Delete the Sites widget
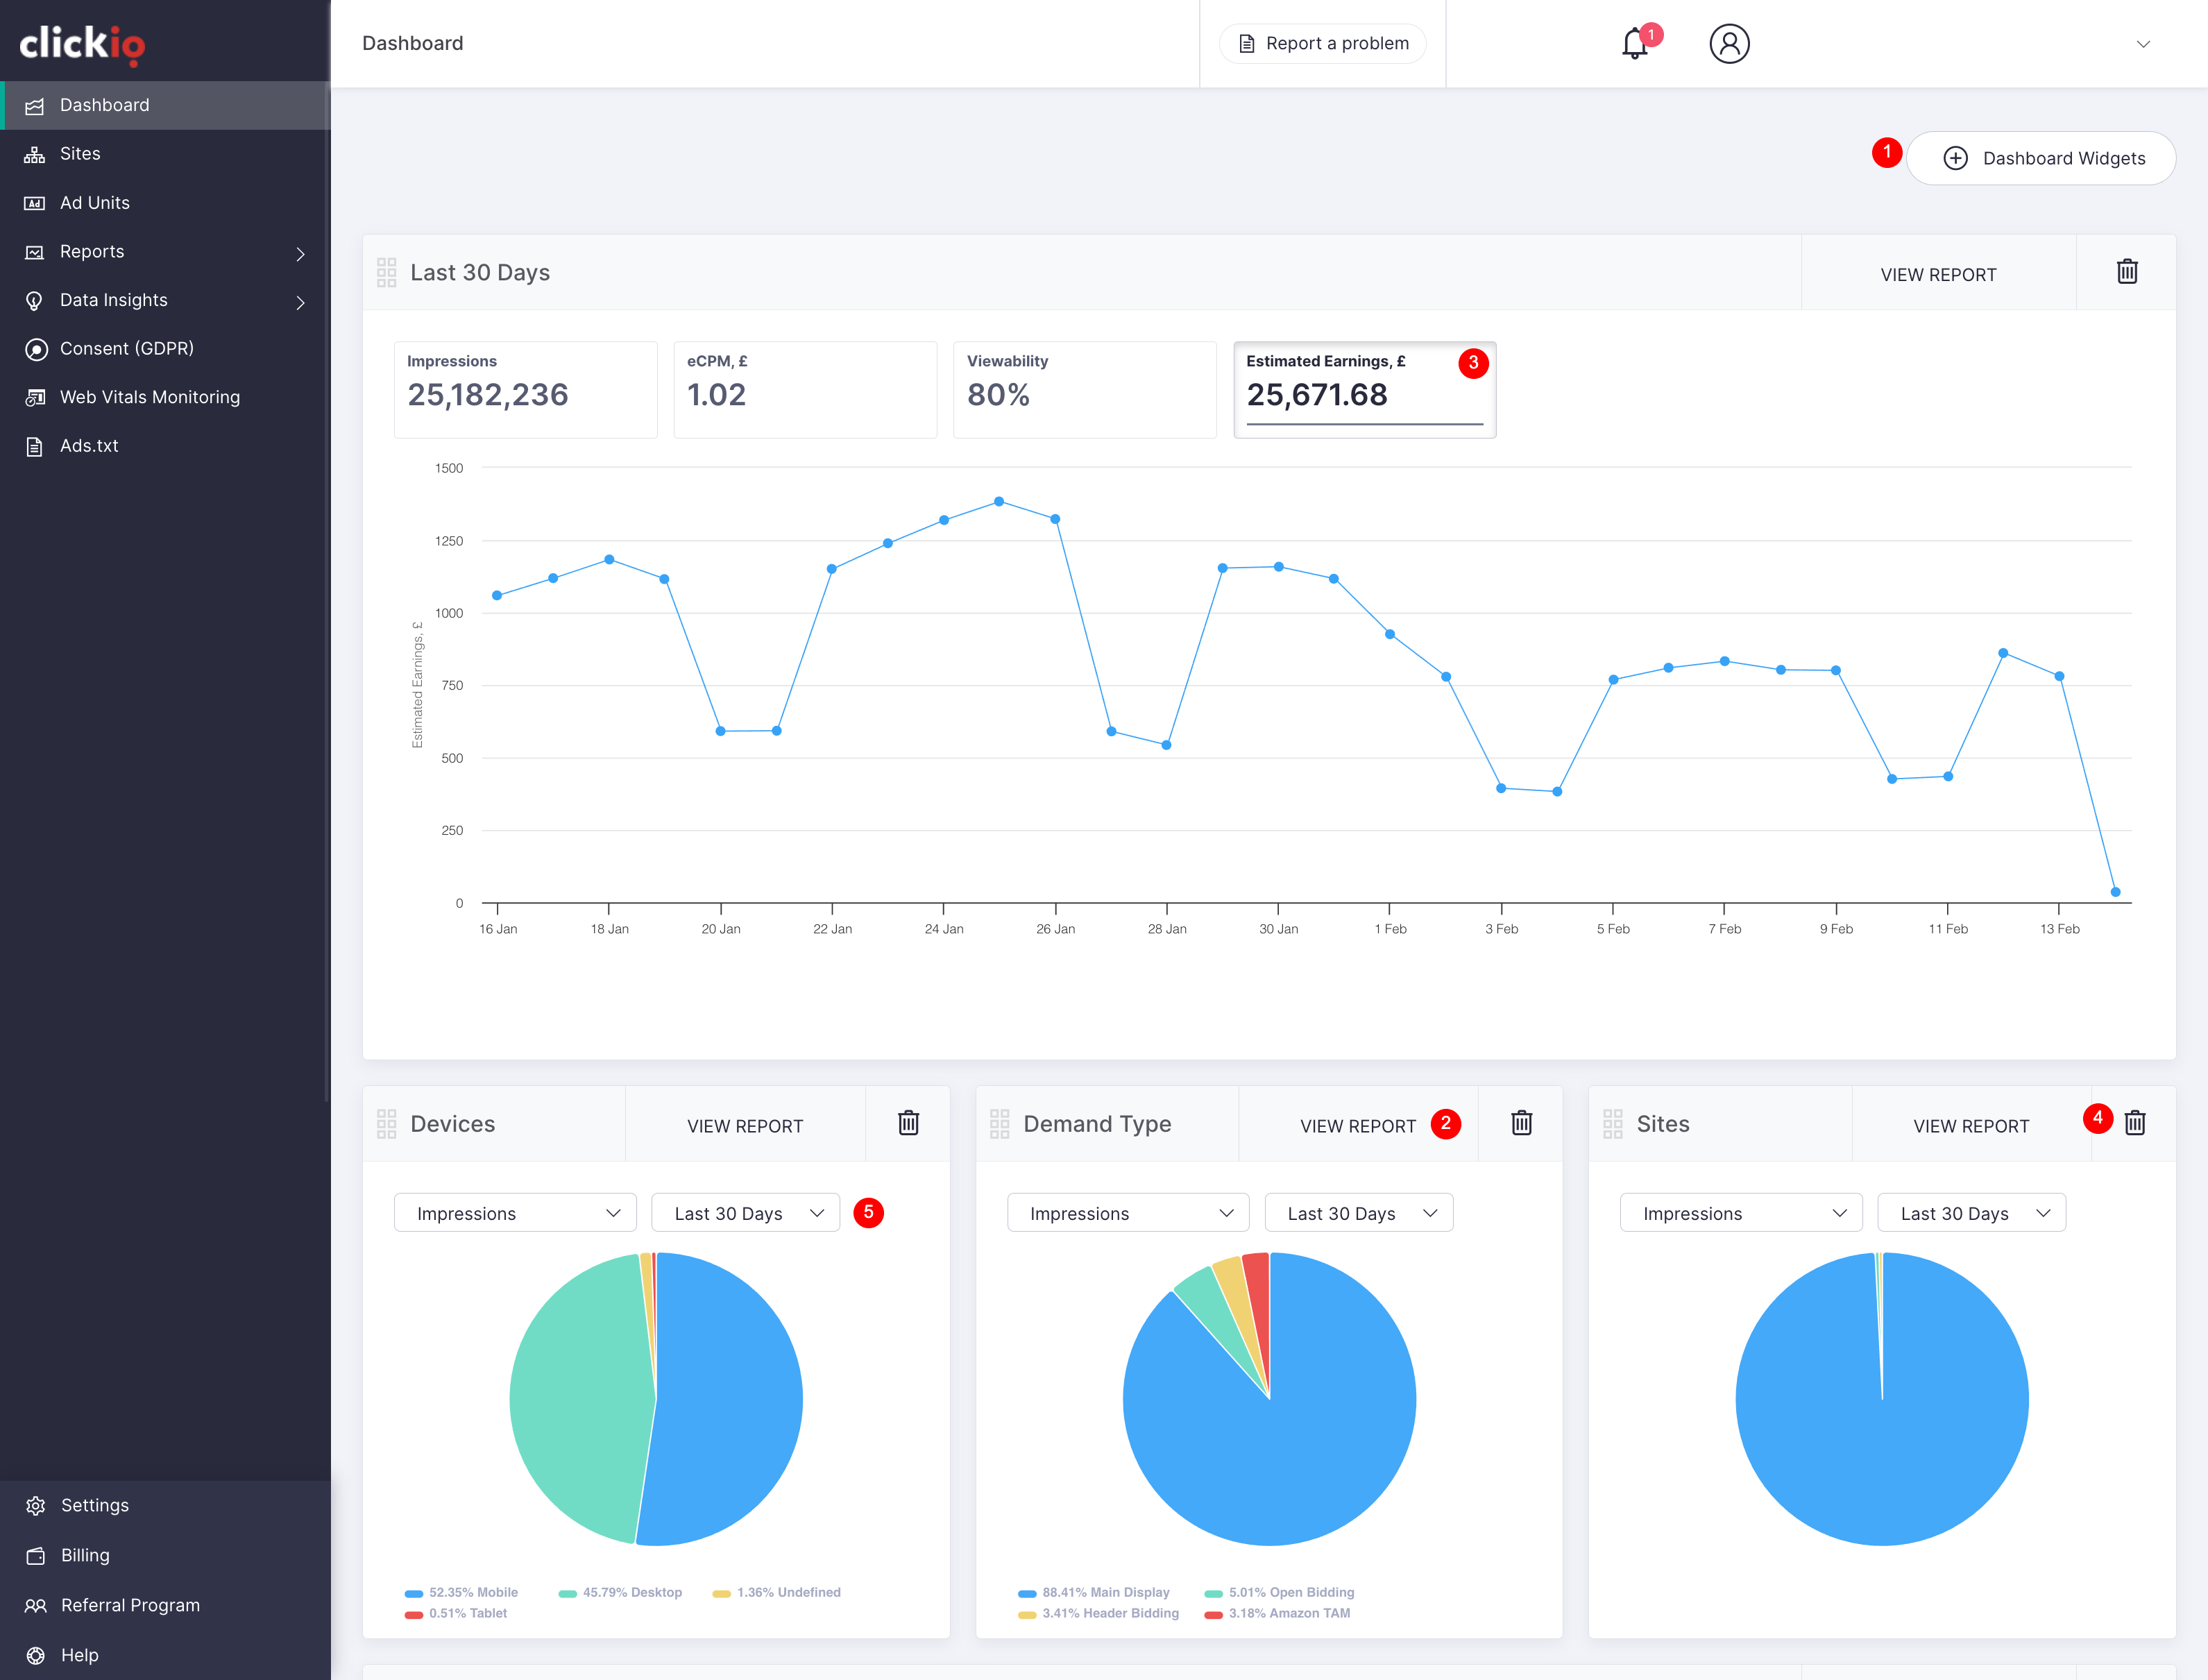The width and height of the screenshot is (2208, 1680). coord(2135,1123)
